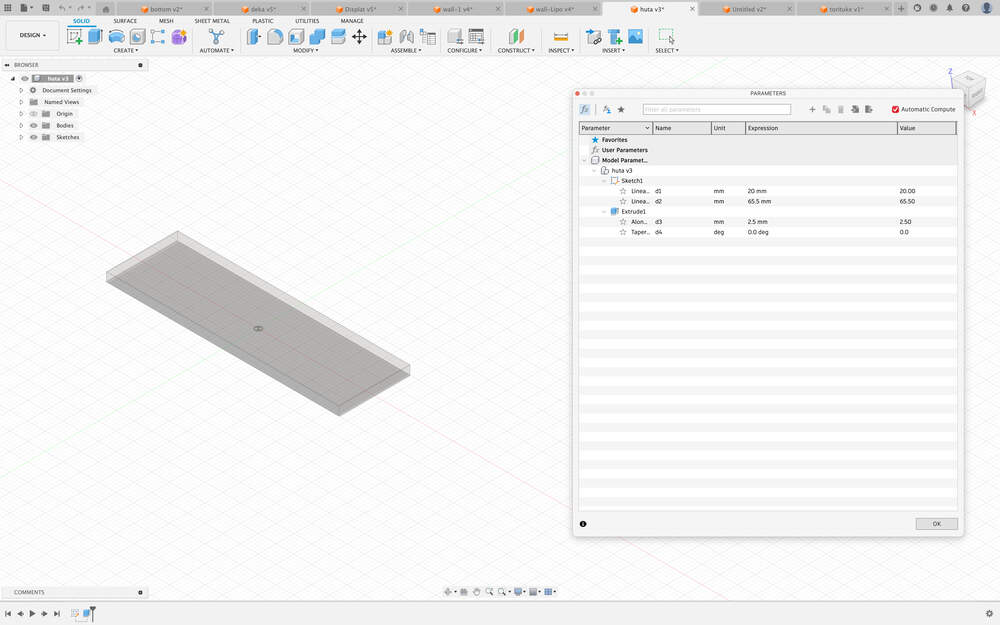
Task: Add a new user parameter with plus icon
Action: (x=812, y=110)
